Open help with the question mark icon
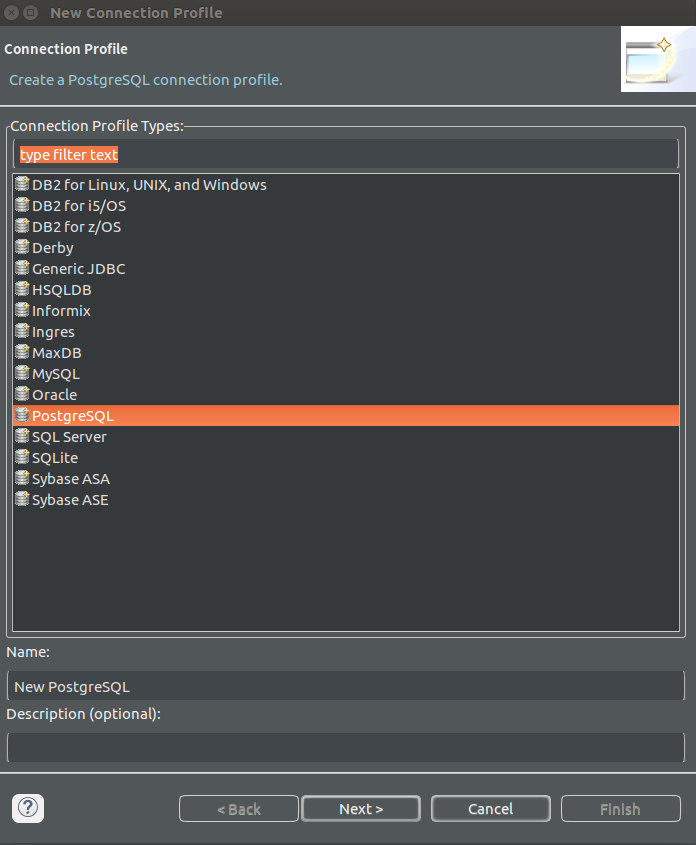The width and height of the screenshot is (696, 845). tap(28, 808)
